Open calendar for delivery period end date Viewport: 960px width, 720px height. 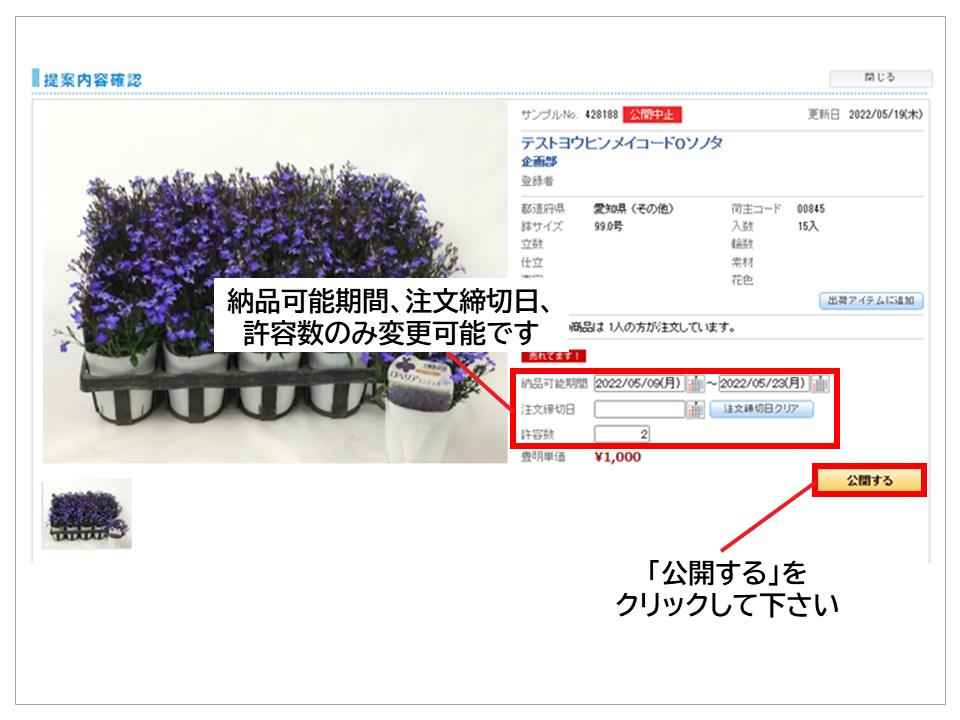(x=820, y=384)
